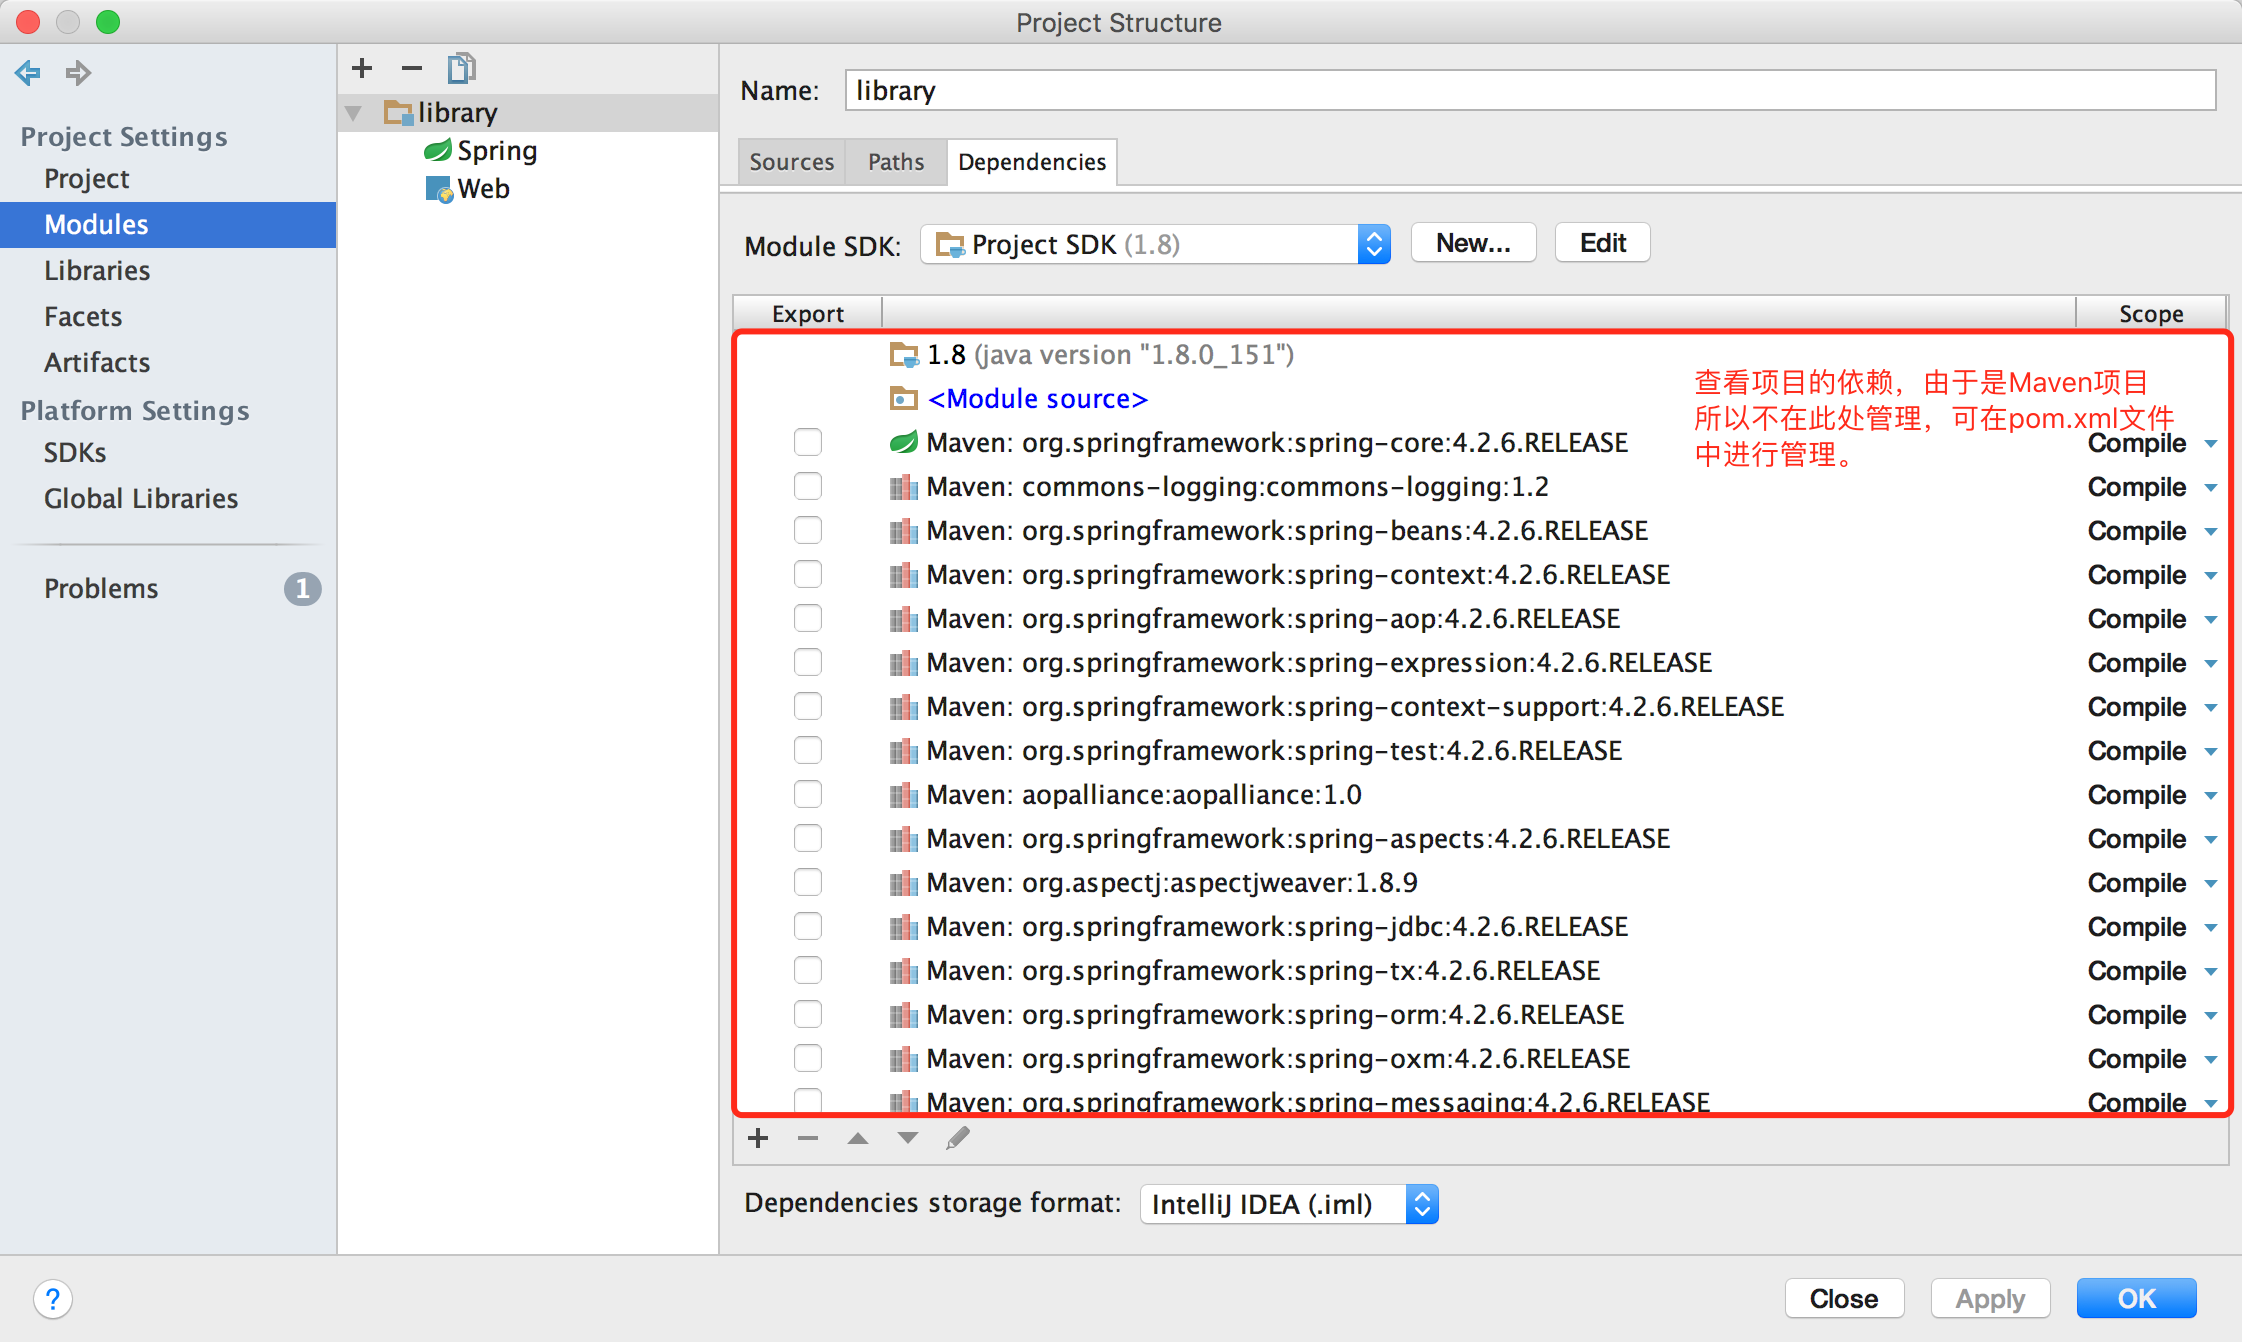Go back with the left arrow icon
The height and width of the screenshot is (1342, 2242).
click(x=28, y=73)
